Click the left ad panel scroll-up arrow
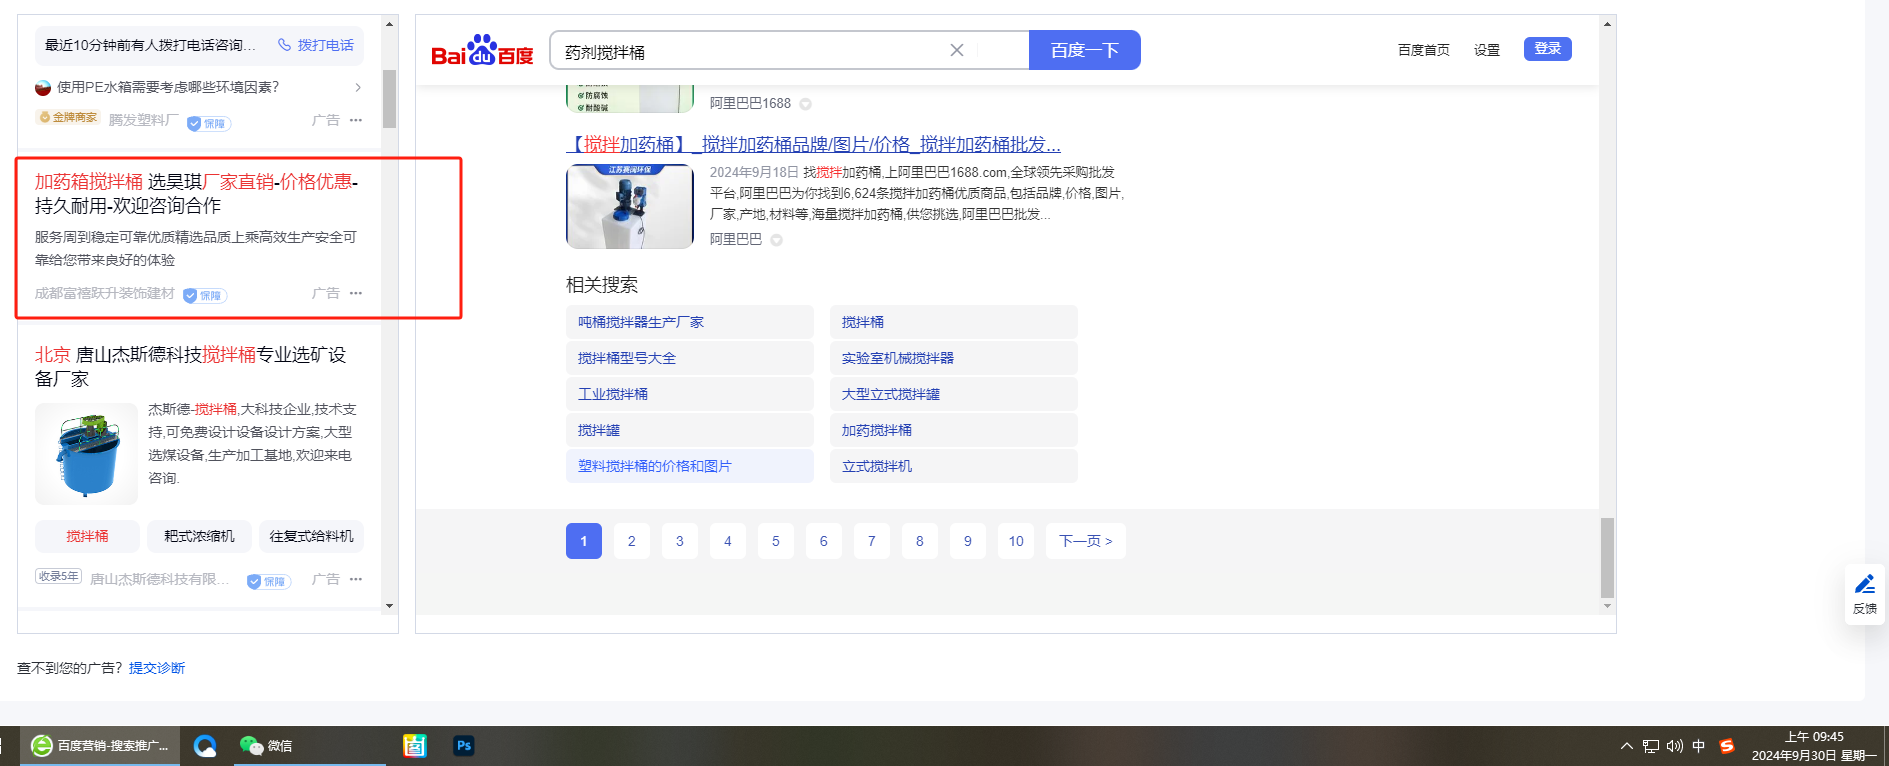Screen dimensions: 1889x766 coord(390,22)
